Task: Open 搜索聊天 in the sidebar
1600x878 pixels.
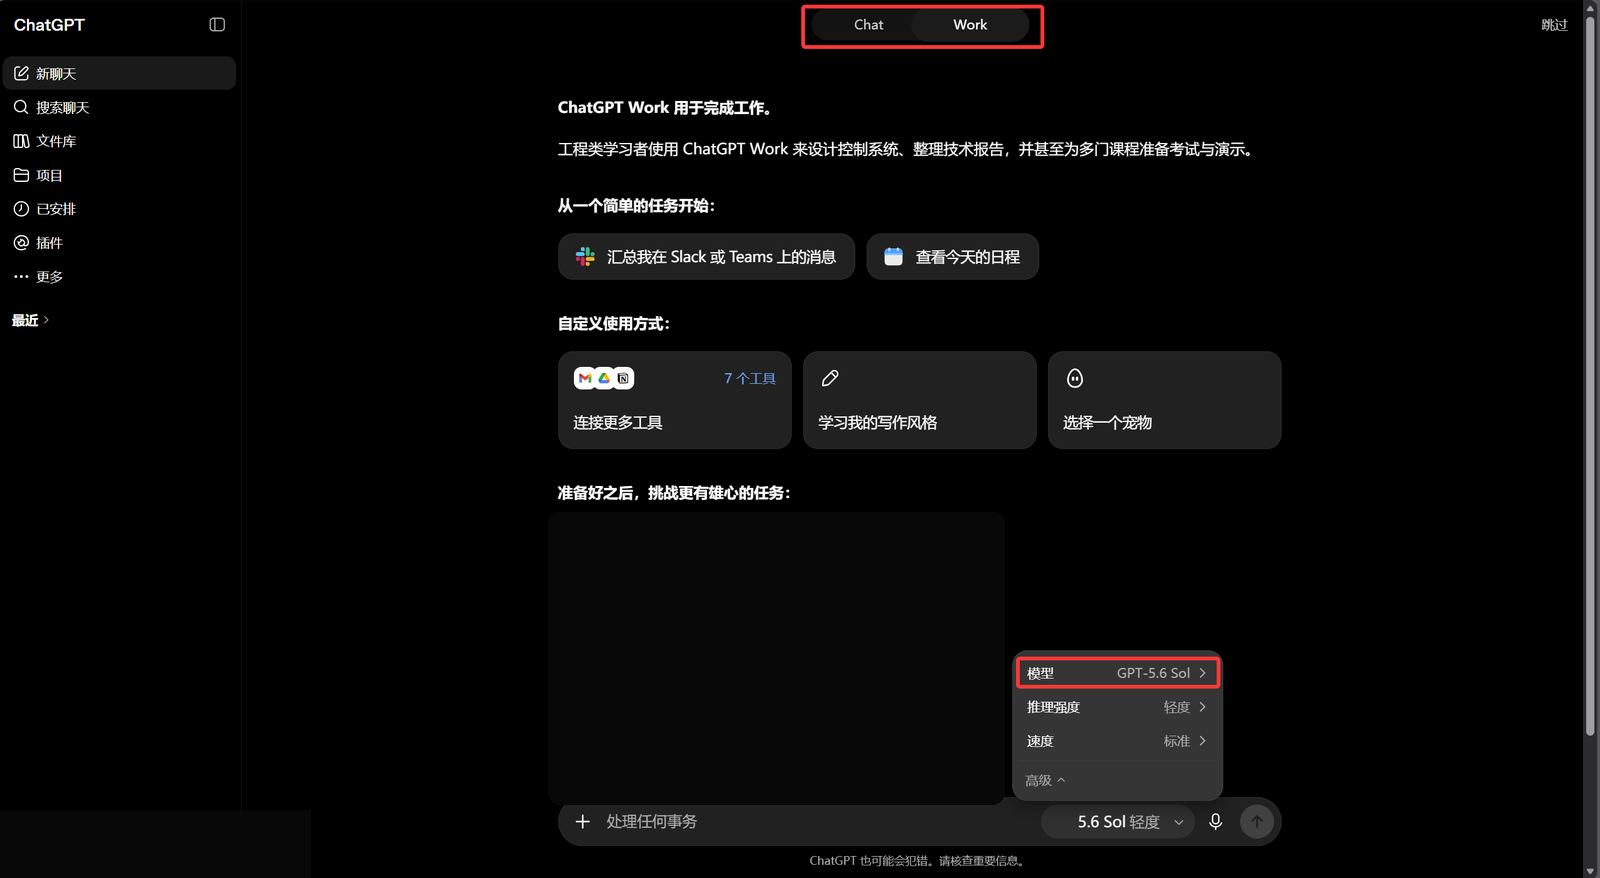Action: coord(119,107)
